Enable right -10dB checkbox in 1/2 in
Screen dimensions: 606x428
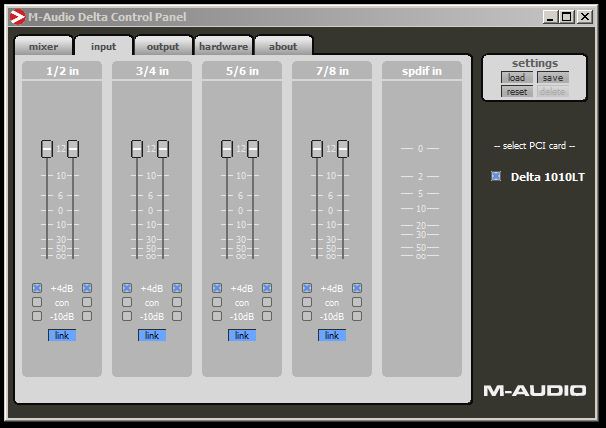(x=87, y=316)
